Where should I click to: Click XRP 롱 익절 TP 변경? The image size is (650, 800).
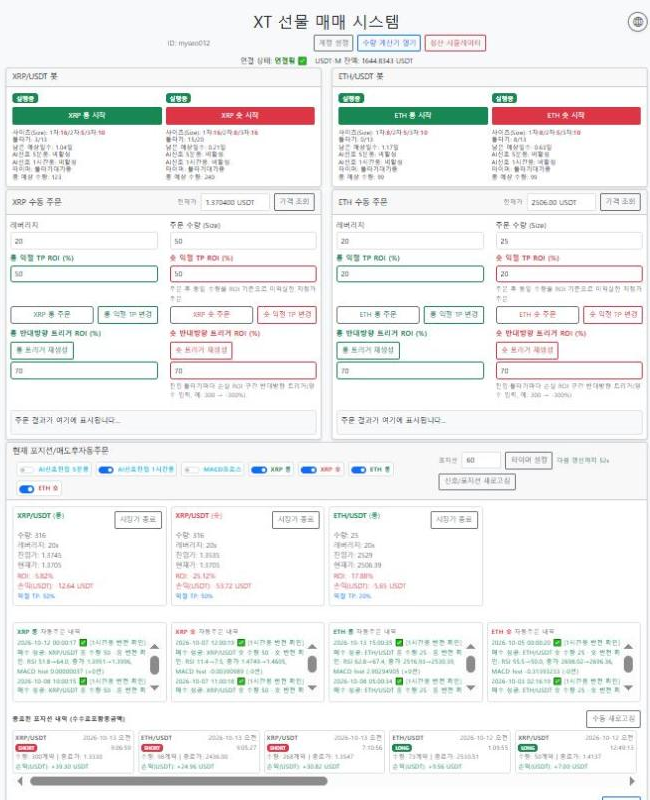(x=128, y=315)
